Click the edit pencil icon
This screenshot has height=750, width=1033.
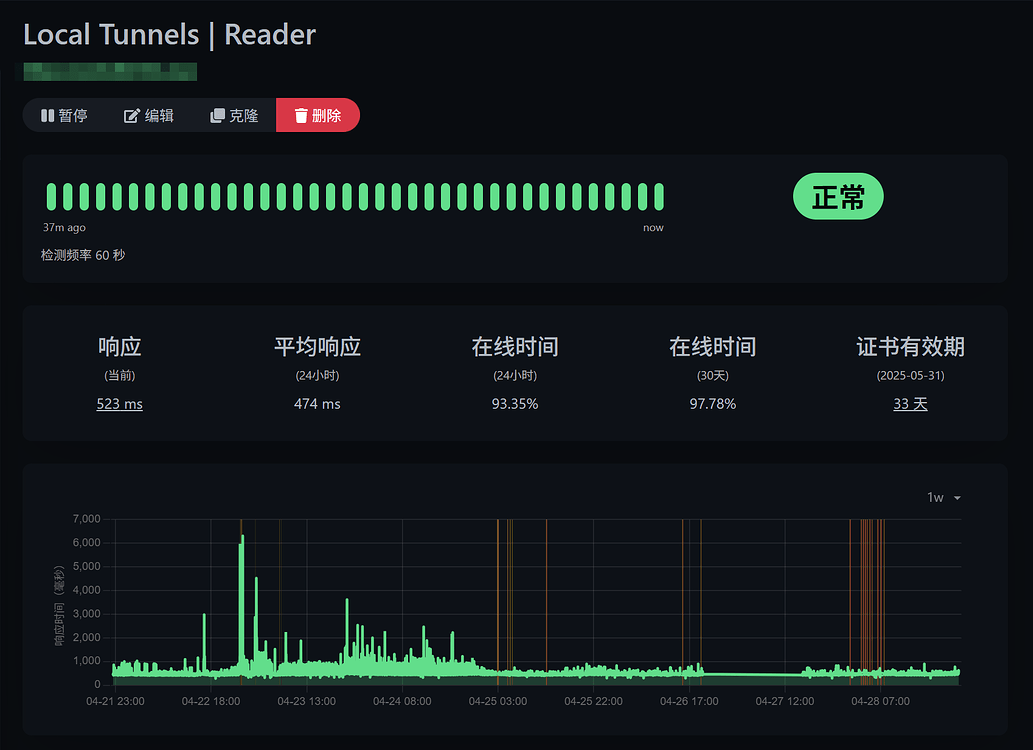[x=132, y=116]
